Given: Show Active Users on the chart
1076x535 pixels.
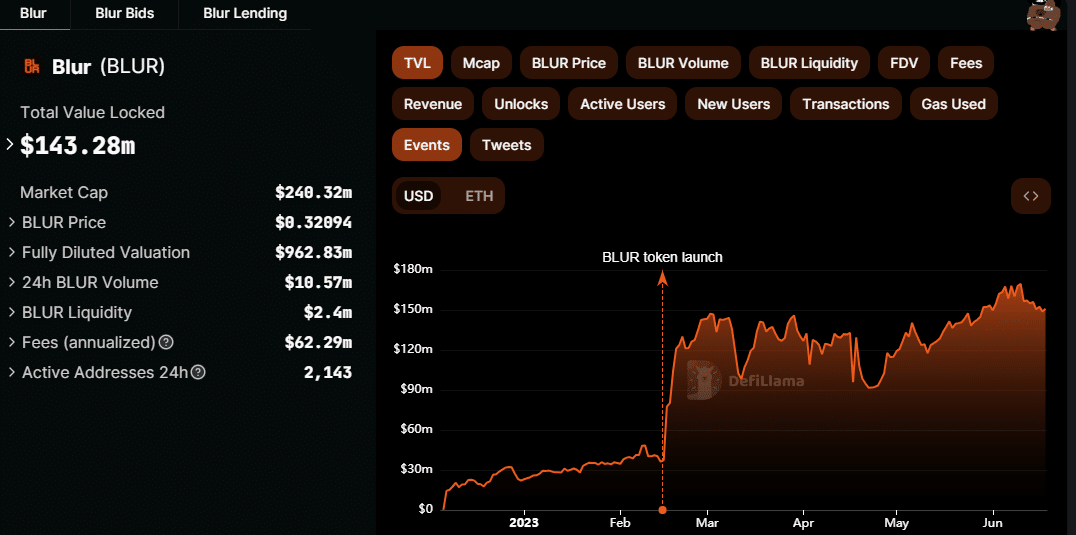Looking at the screenshot, I should pos(622,104).
